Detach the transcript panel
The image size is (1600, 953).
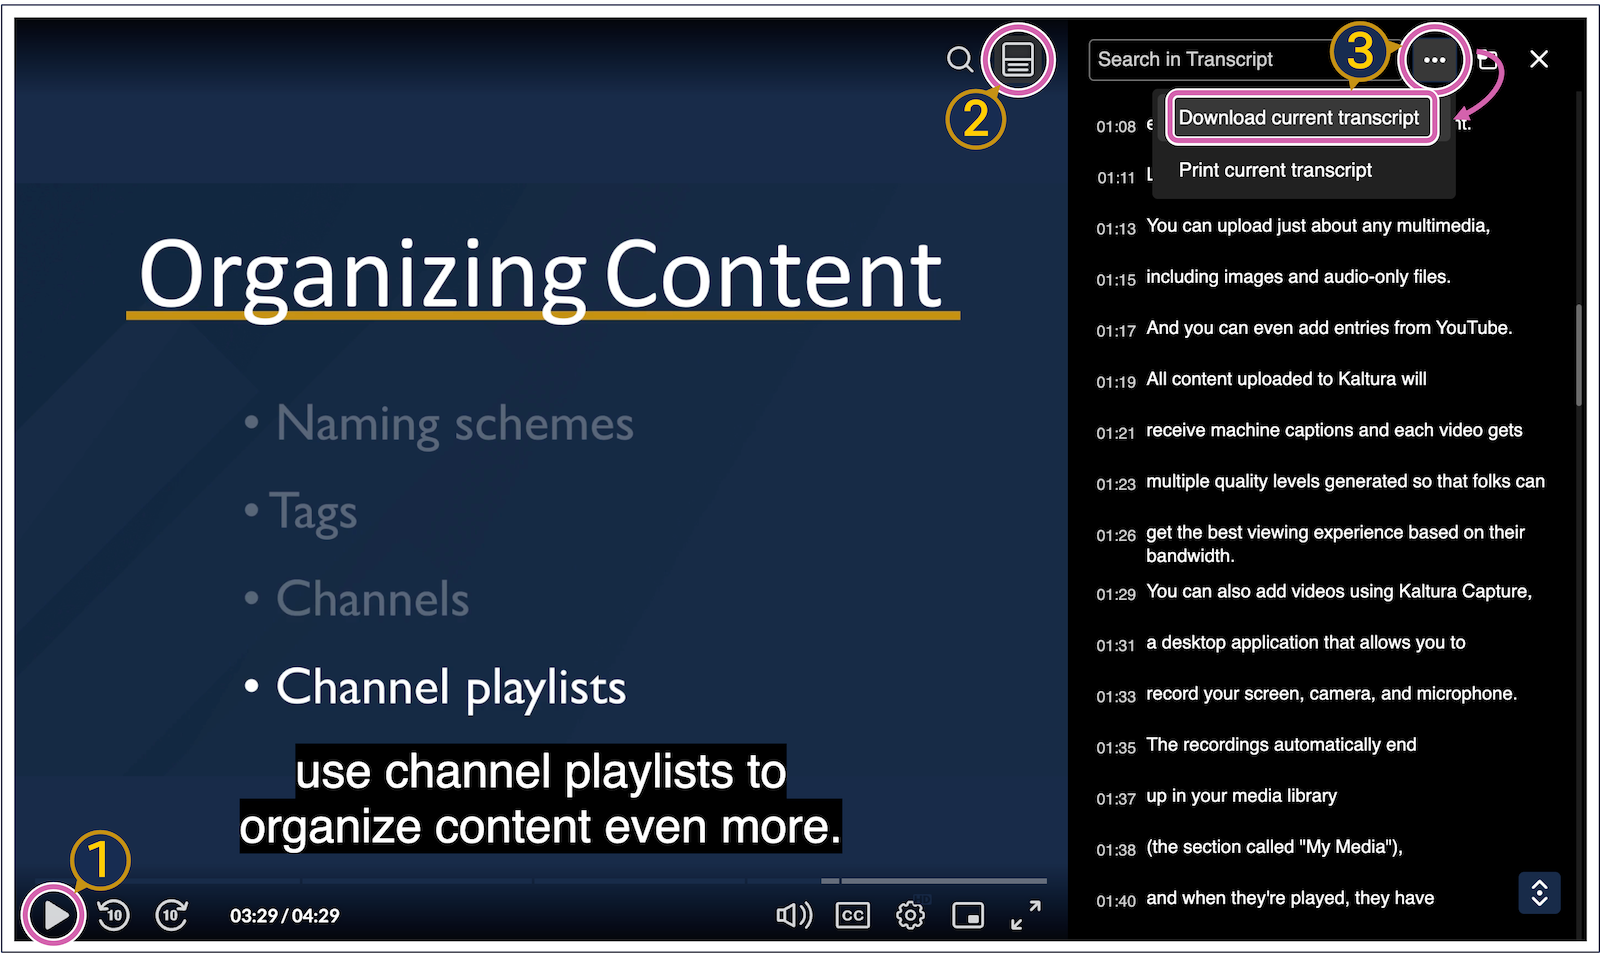tap(1488, 60)
